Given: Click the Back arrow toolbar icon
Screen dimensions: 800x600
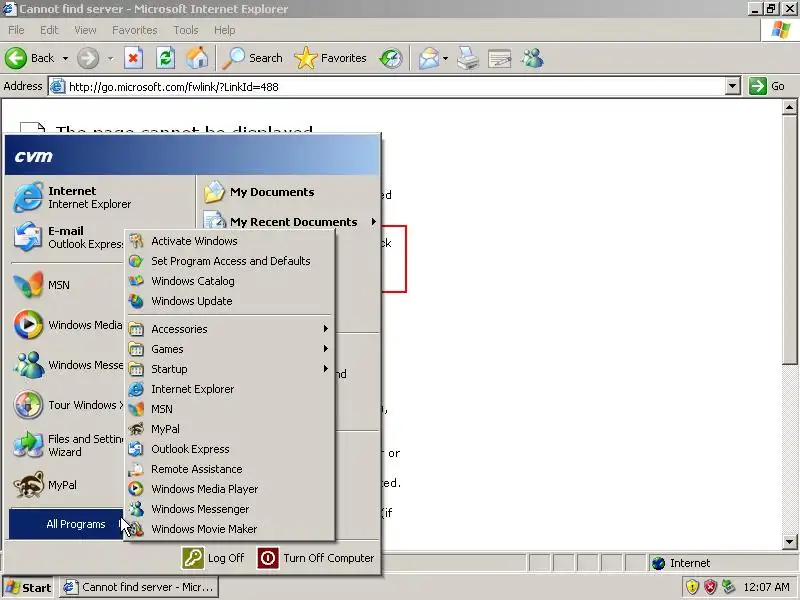Looking at the screenshot, I should pos(16,58).
